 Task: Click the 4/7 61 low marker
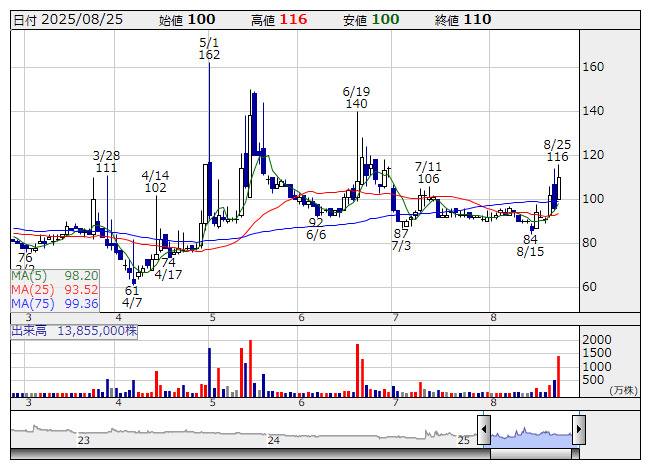[x=132, y=295]
